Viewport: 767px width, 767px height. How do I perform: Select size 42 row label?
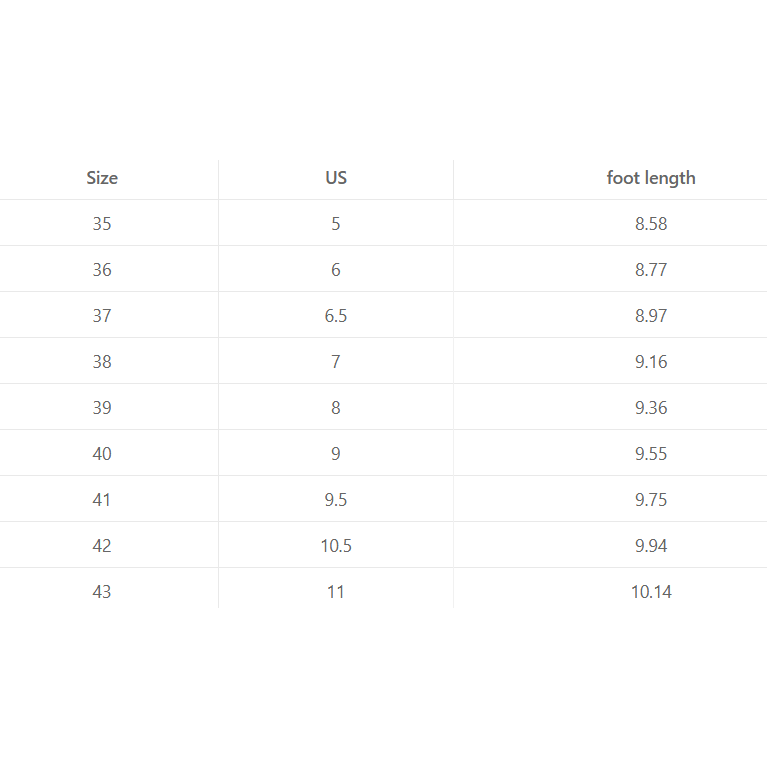[102, 546]
